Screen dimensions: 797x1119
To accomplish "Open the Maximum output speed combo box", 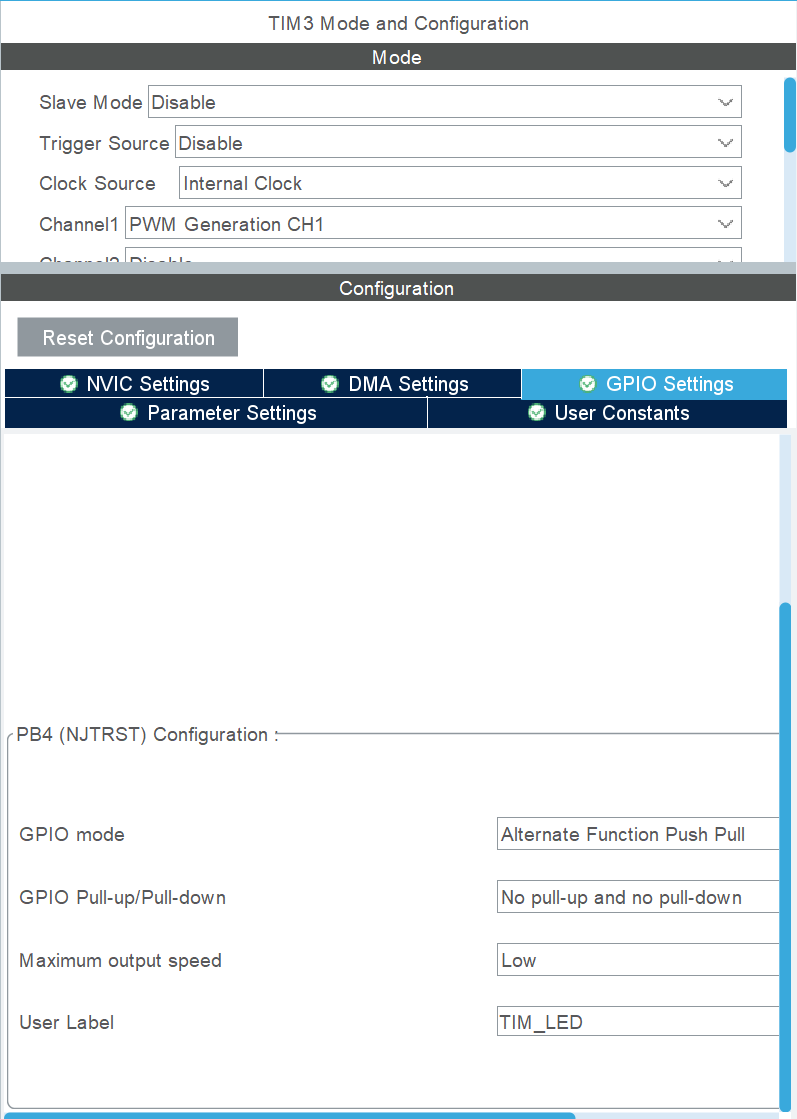I will pyautogui.click(x=638, y=959).
